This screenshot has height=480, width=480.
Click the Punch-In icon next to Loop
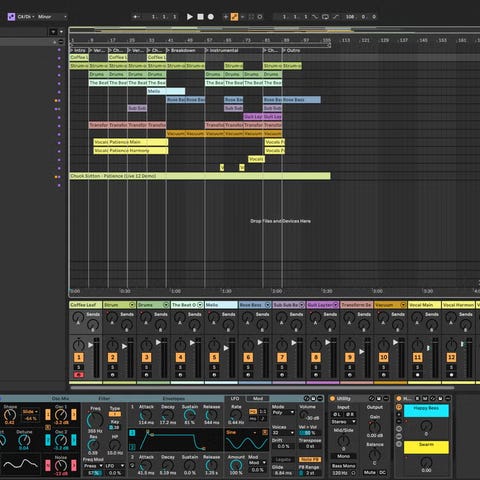coord(315,17)
